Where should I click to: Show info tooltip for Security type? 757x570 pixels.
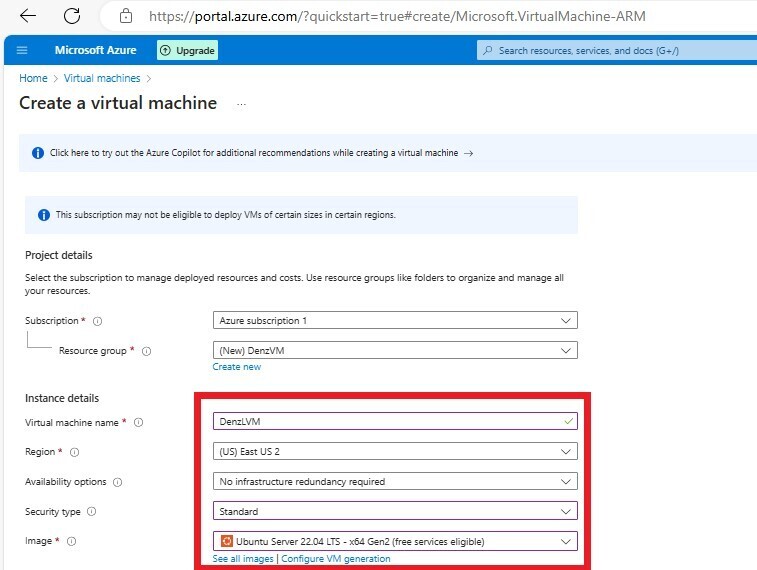point(91,512)
